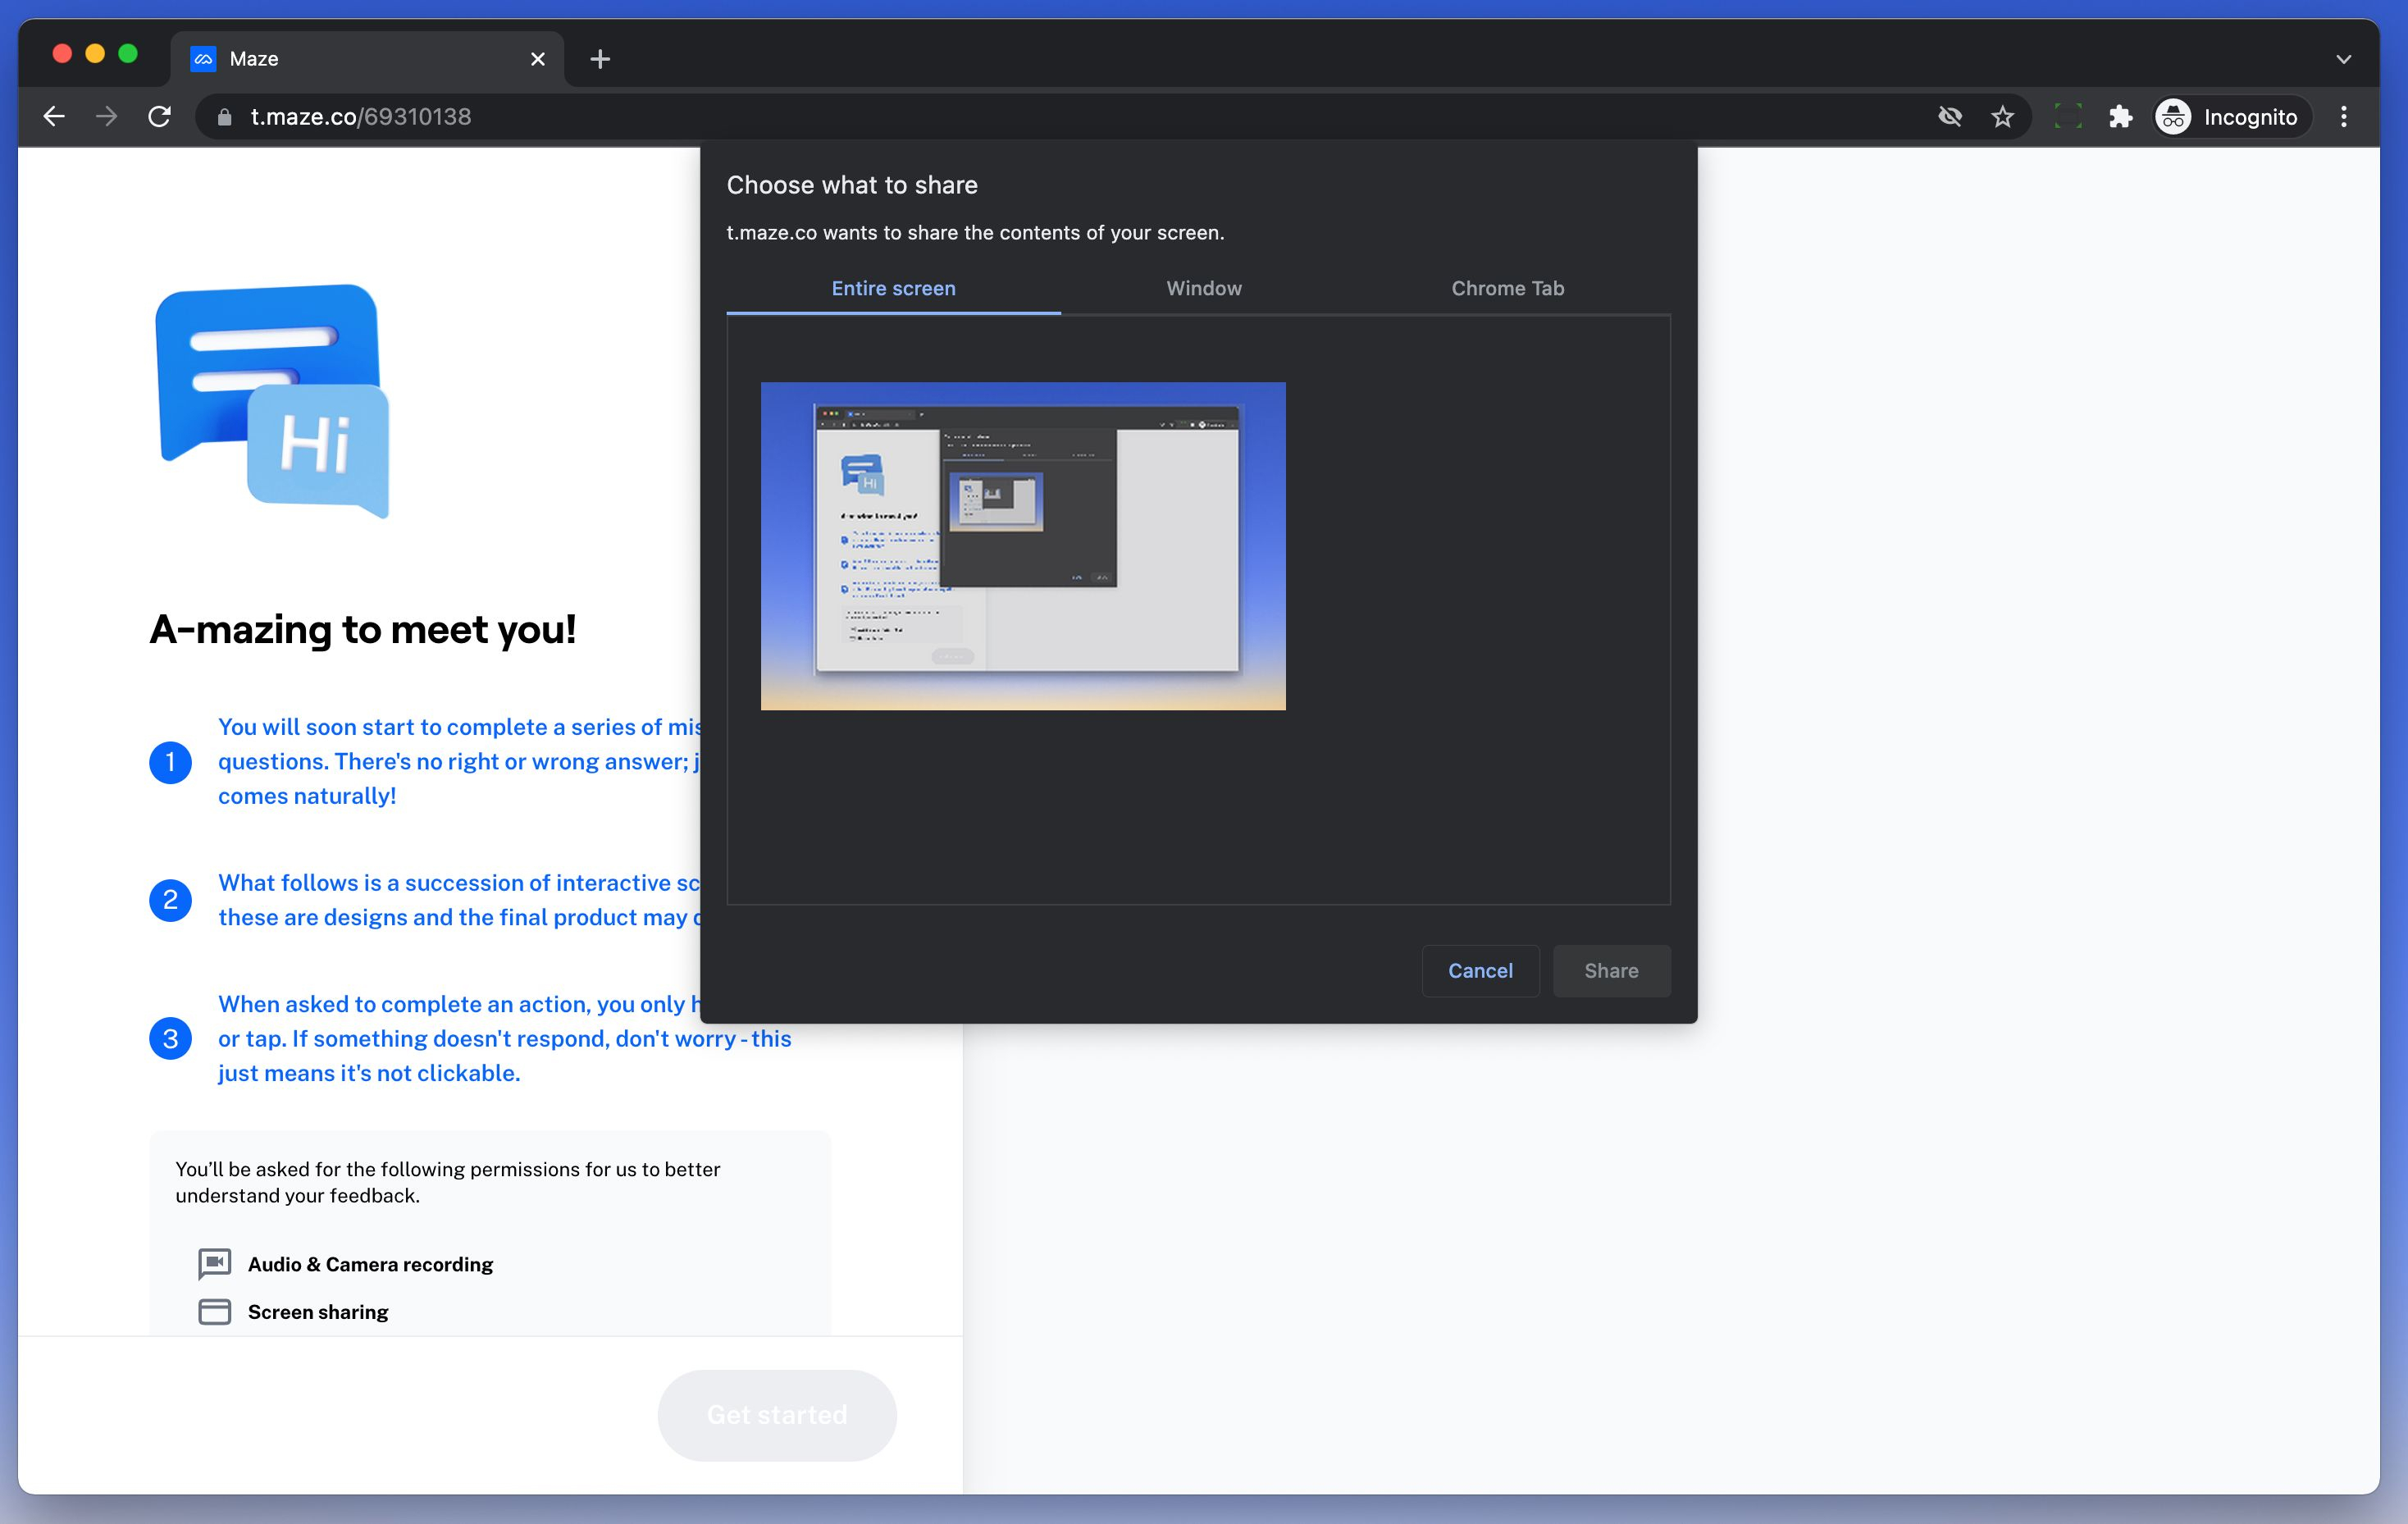Click the Share button

1611,970
